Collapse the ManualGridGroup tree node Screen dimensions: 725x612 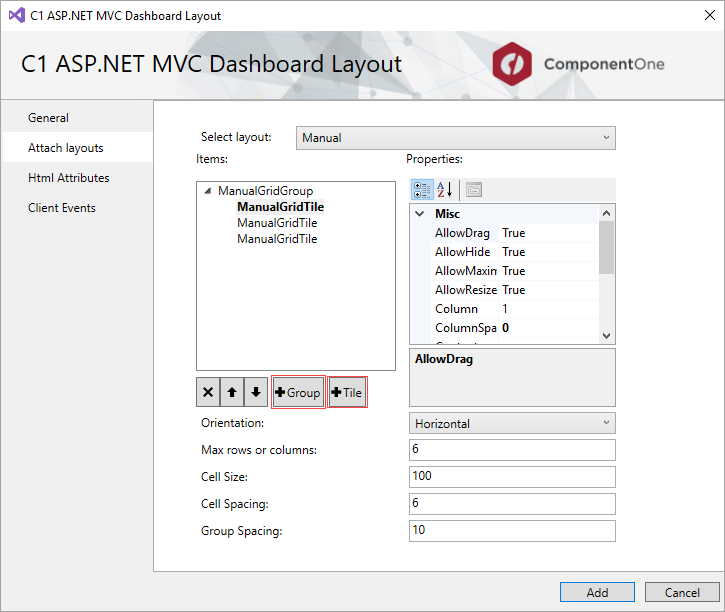tap(208, 190)
